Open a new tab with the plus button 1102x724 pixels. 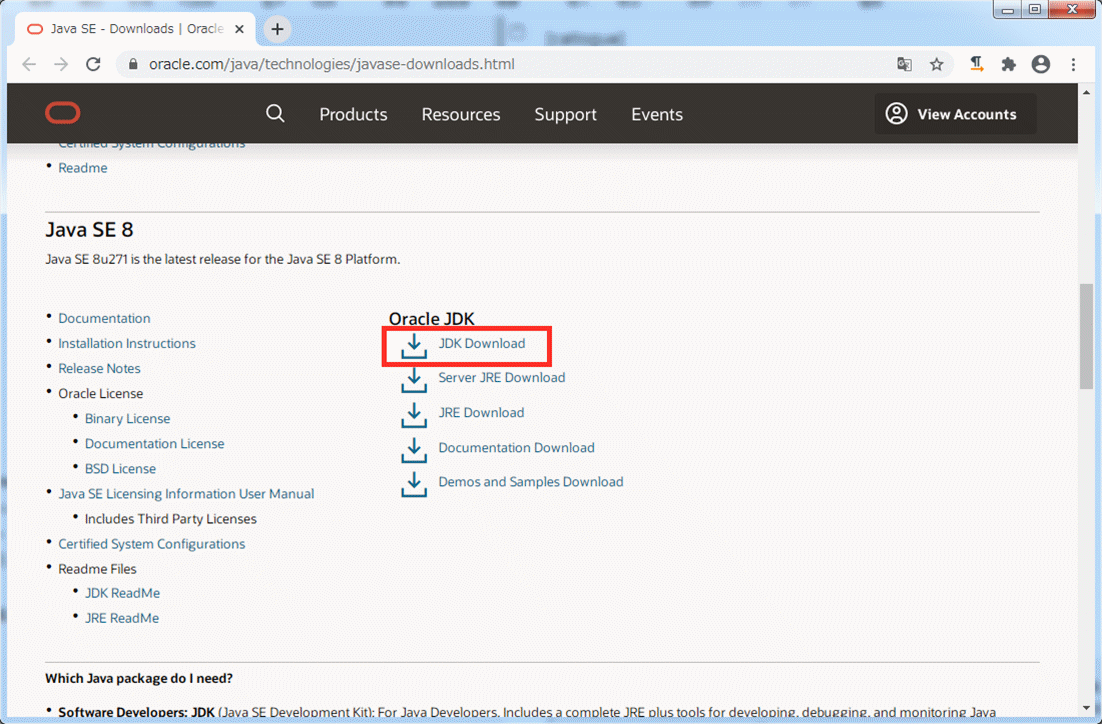point(277,29)
